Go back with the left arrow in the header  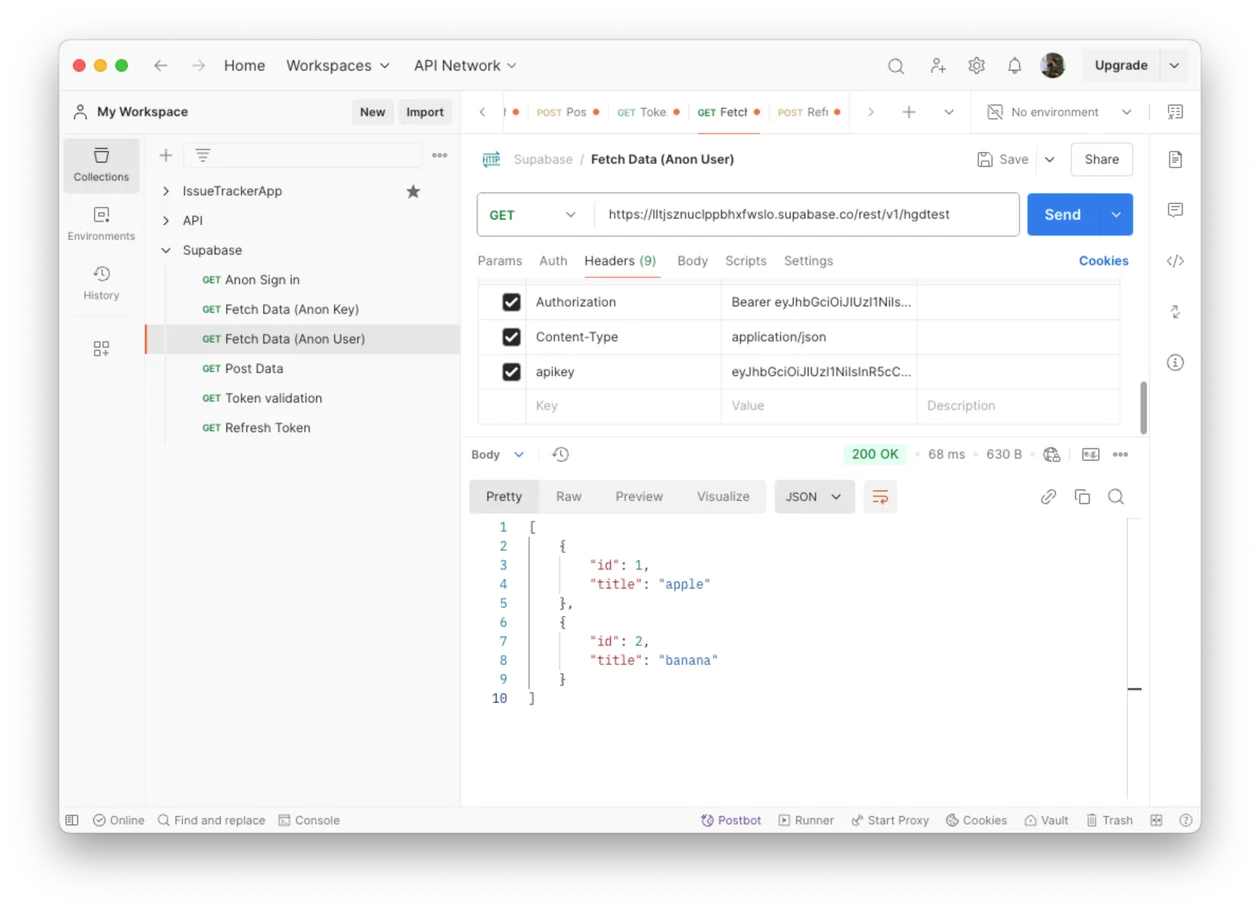161,65
